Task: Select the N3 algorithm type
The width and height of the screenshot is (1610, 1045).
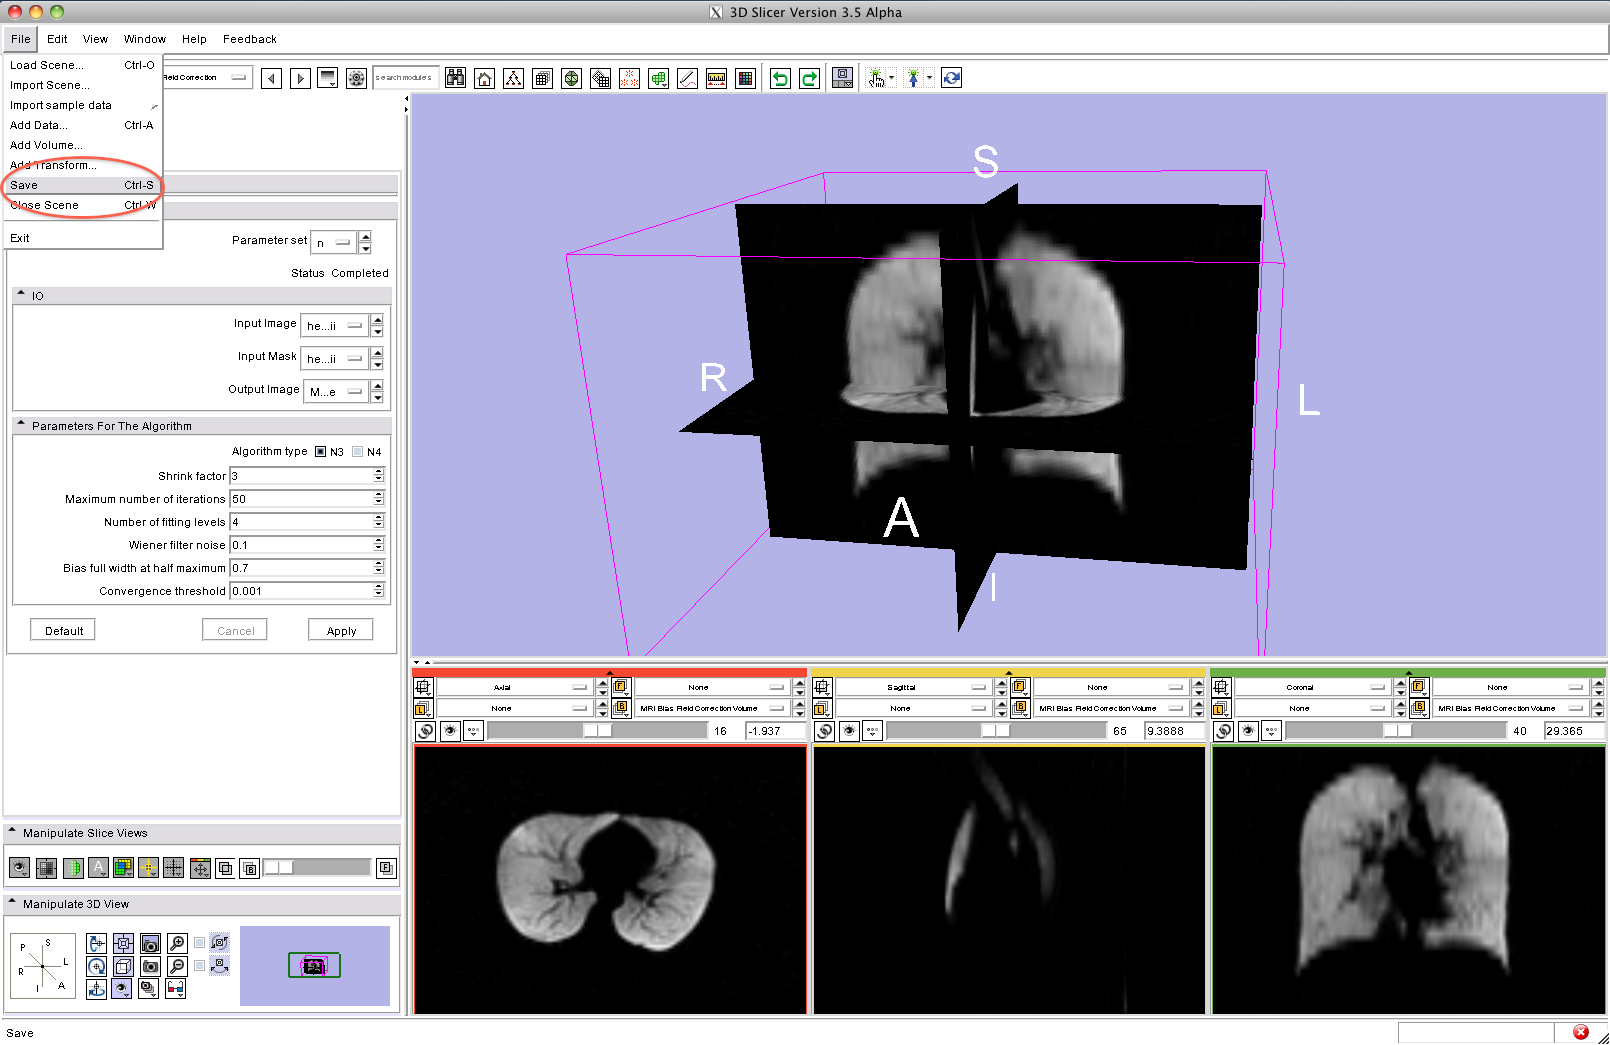Action: click(x=321, y=452)
